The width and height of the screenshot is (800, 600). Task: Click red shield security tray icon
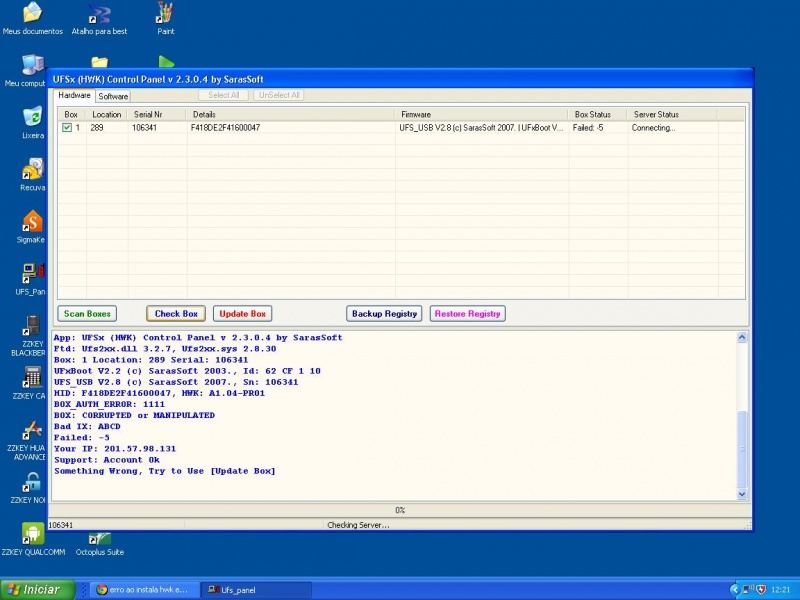[x=760, y=590]
